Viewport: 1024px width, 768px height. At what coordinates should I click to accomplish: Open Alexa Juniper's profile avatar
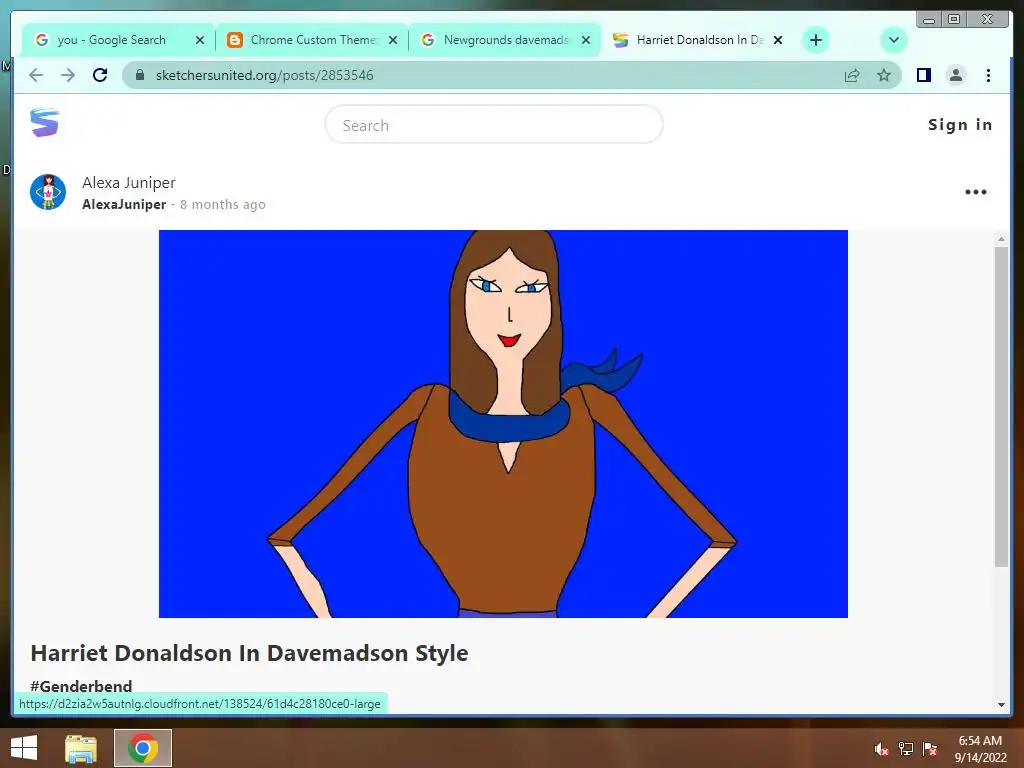[x=48, y=192]
